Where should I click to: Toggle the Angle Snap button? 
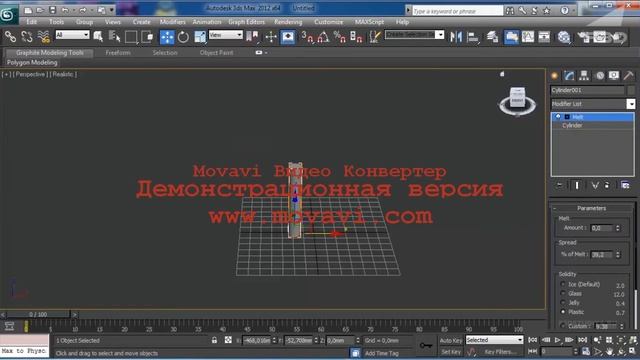(x=323, y=37)
